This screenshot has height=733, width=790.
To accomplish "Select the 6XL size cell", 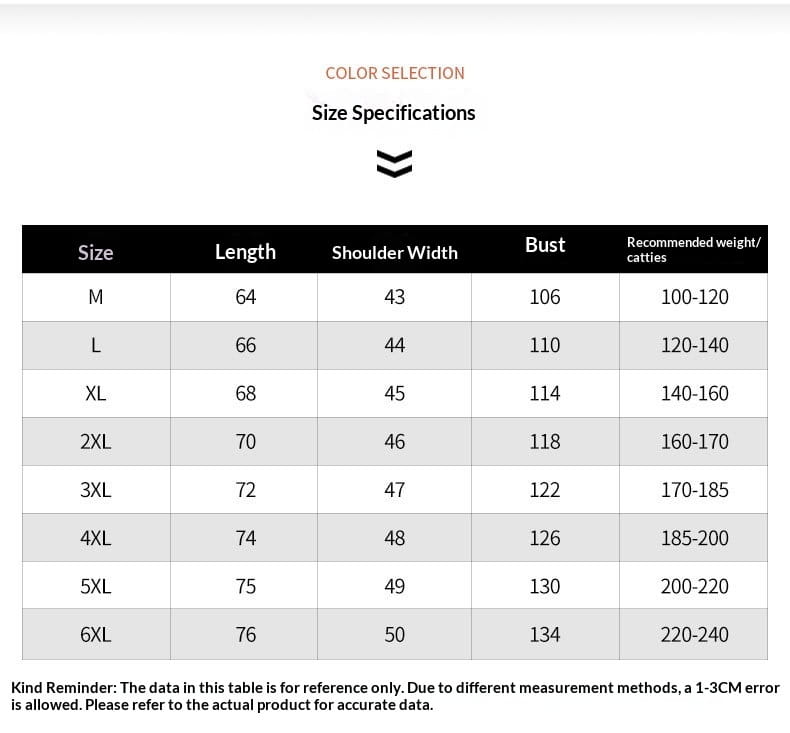I will (96, 634).
